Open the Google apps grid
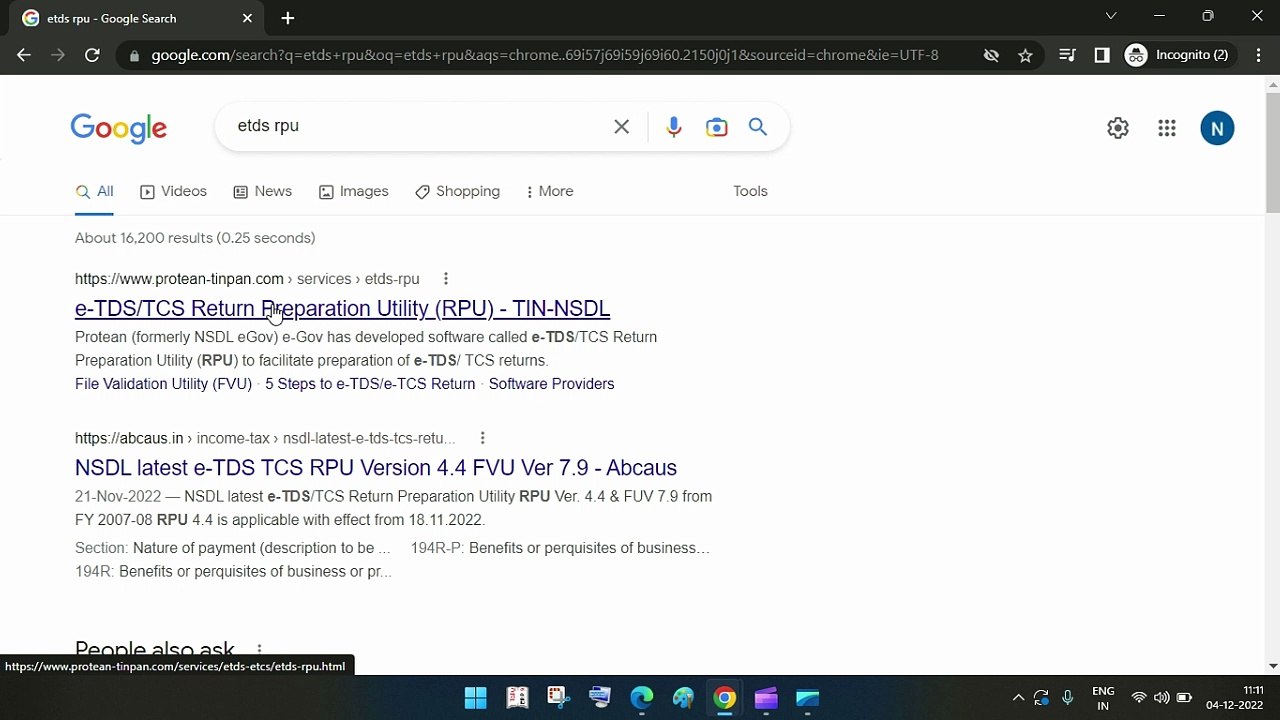This screenshot has width=1280, height=720. [x=1167, y=128]
